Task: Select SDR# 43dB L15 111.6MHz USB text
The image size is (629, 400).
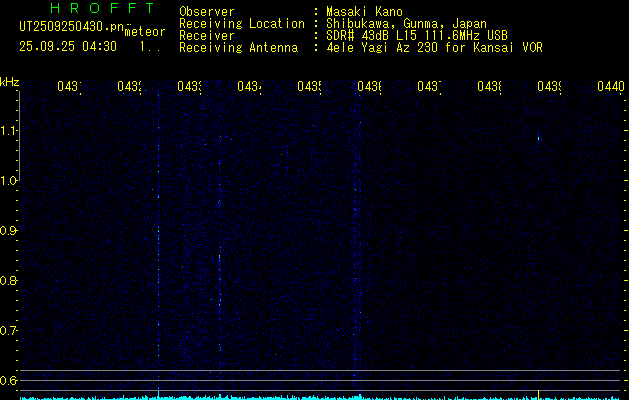Action: (x=417, y=36)
